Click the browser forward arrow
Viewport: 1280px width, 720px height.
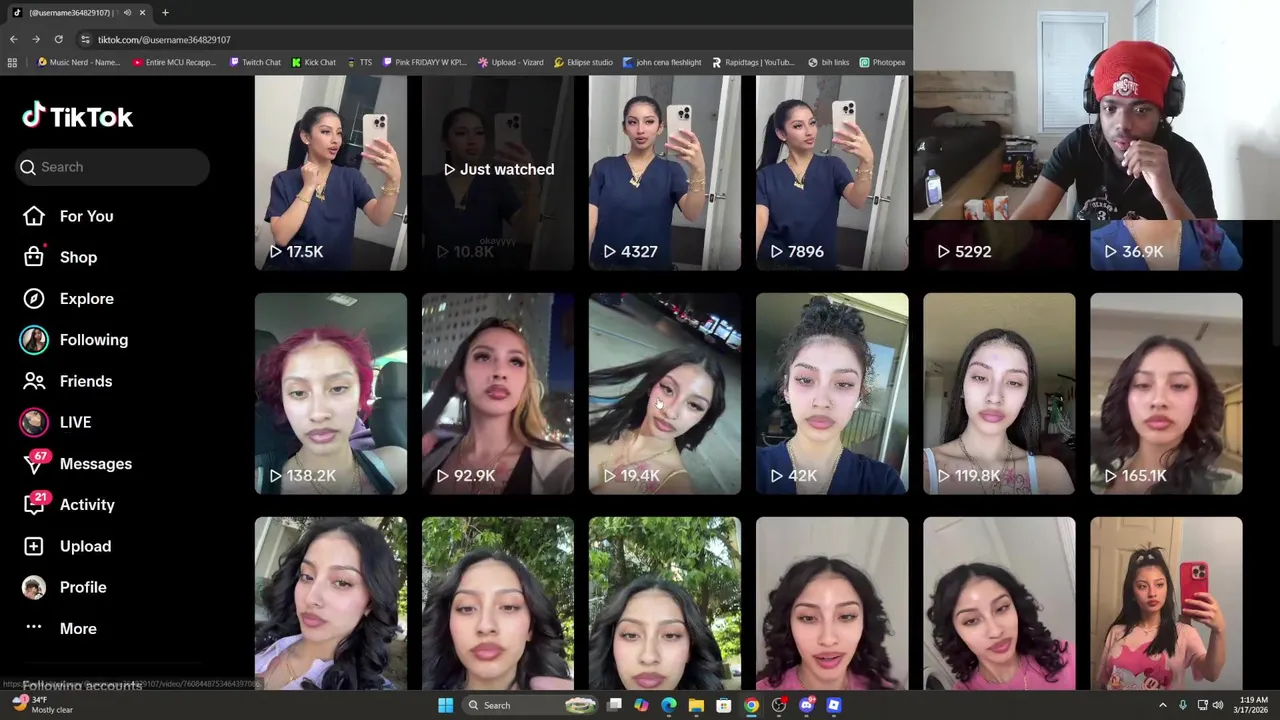(36, 39)
